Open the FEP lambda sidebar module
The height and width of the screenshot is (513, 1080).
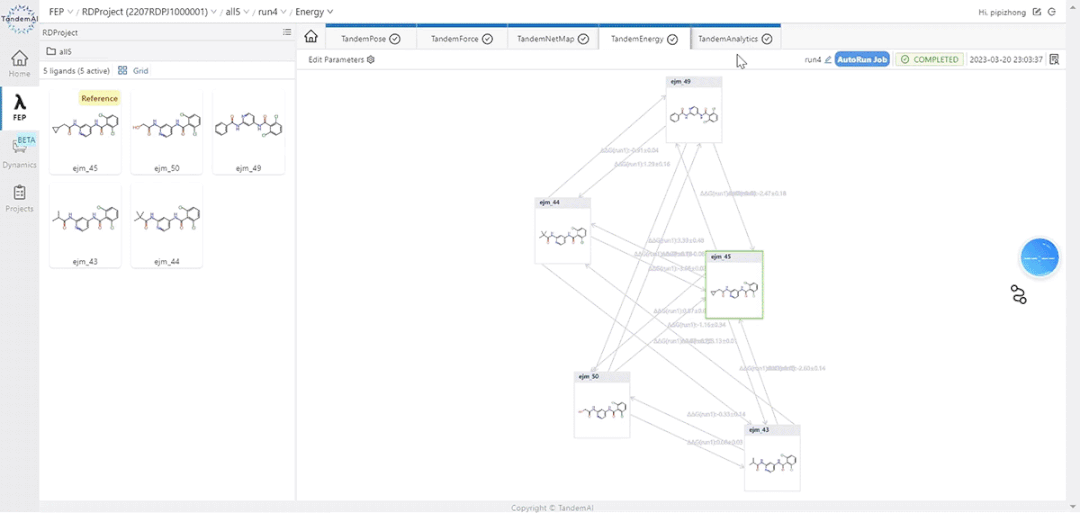[x=19, y=108]
